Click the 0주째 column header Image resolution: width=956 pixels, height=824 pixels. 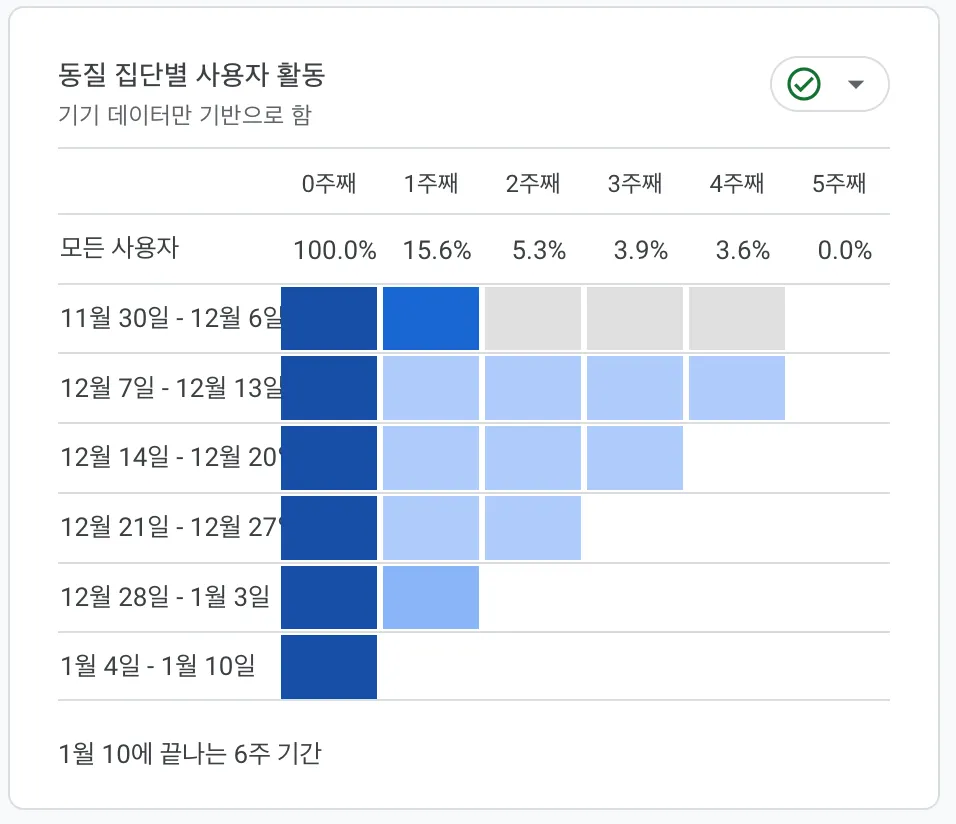pyautogui.click(x=329, y=184)
